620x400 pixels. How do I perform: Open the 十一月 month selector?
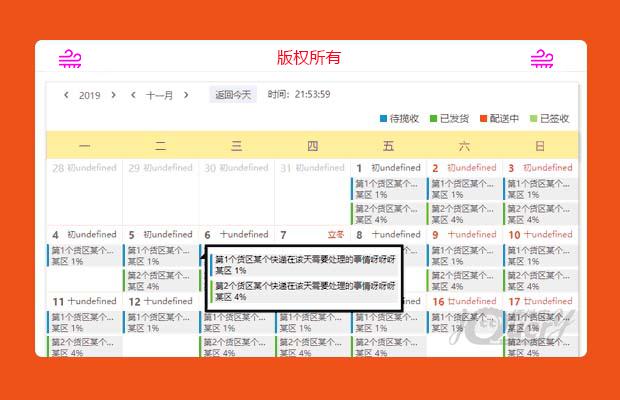pos(160,96)
